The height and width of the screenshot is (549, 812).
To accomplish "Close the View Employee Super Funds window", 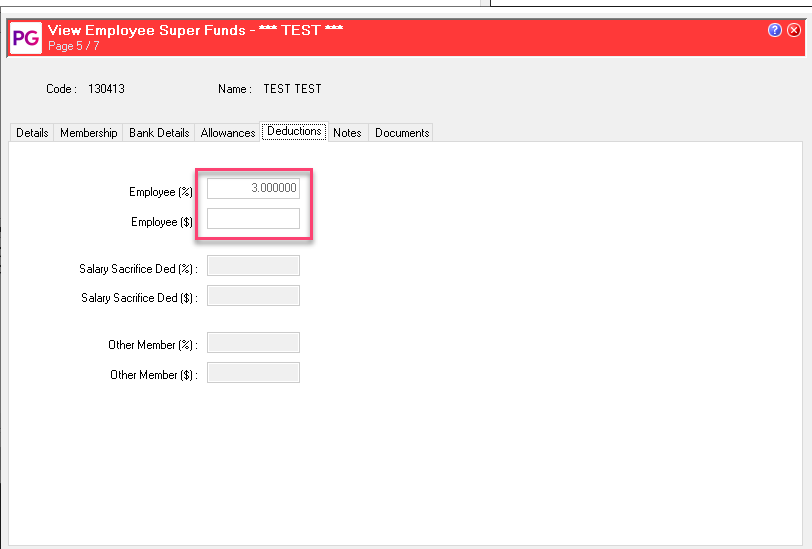I will click(x=794, y=30).
